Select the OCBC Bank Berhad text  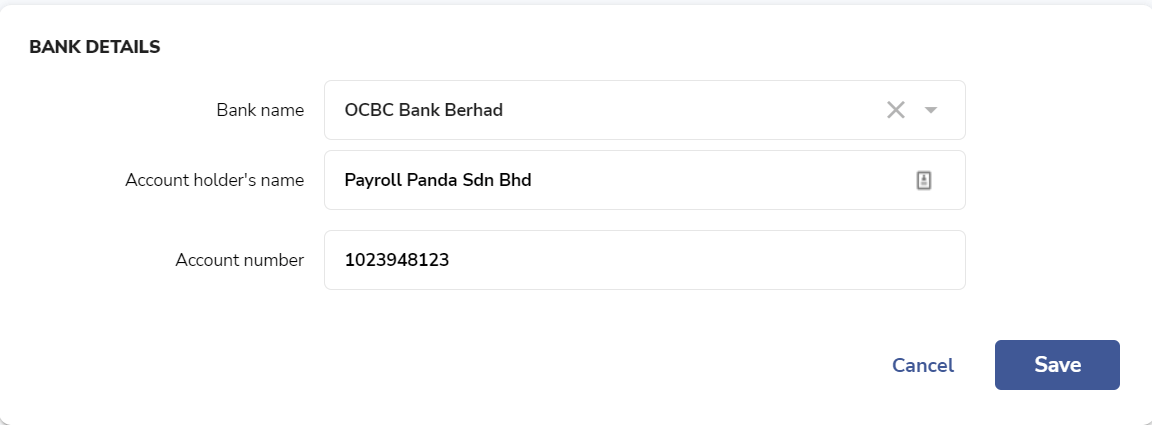(x=424, y=110)
